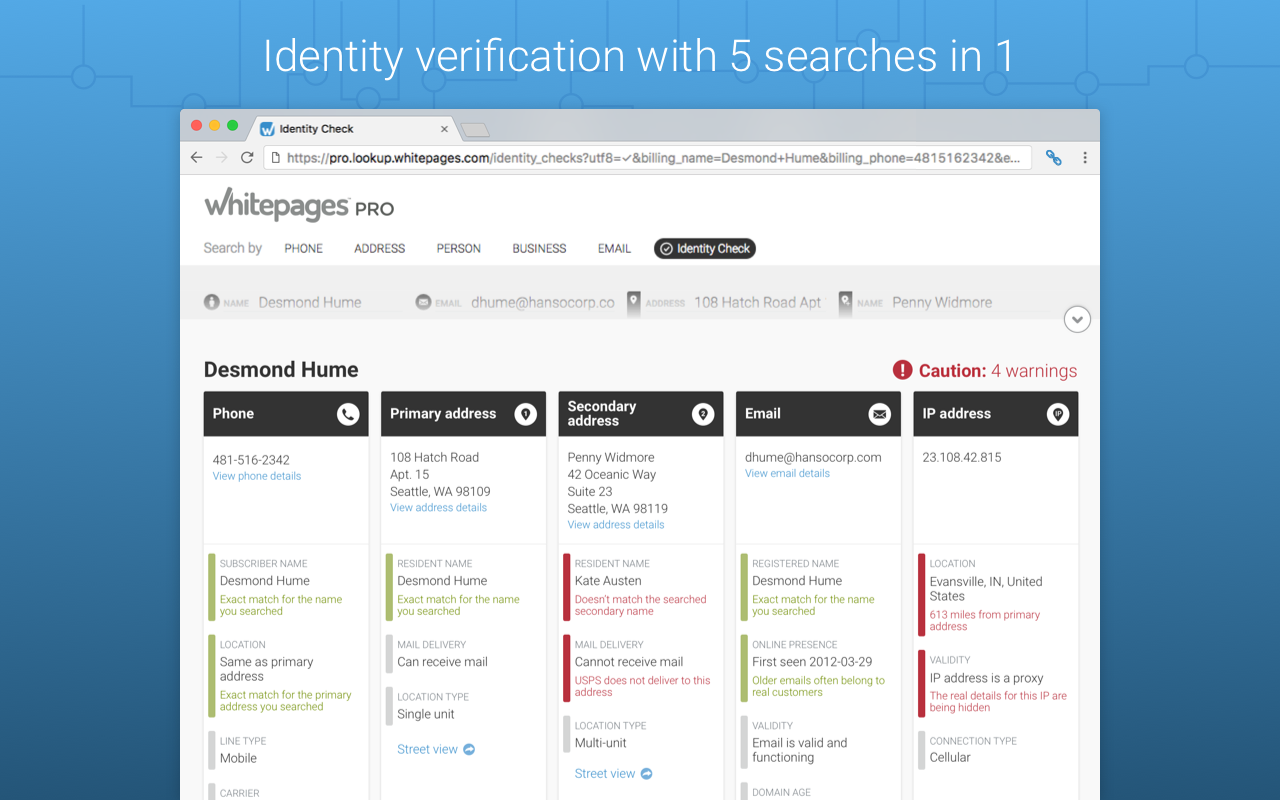Image resolution: width=1280 pixels, height=800 pixels.
Task: Click the pin icon in Secondary address header
Action: 703,414
